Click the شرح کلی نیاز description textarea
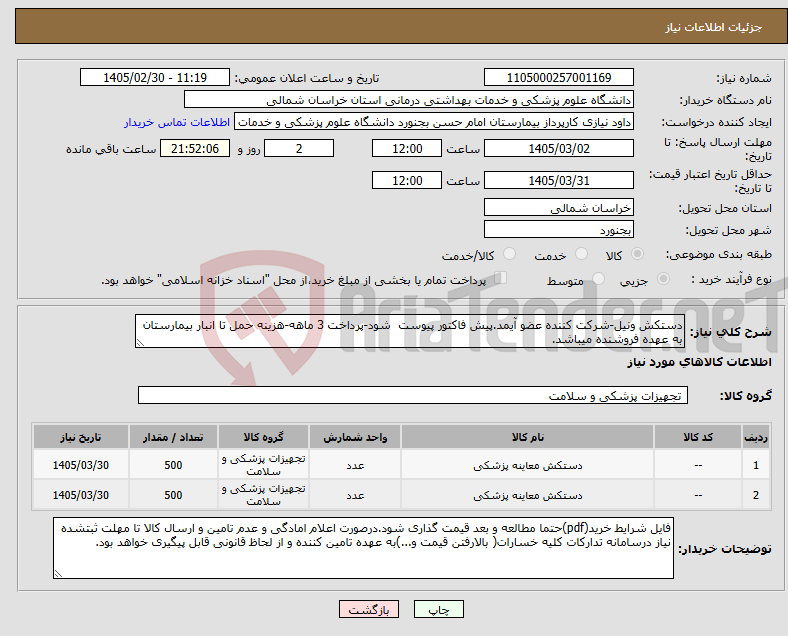 click(x=410, y=331)
